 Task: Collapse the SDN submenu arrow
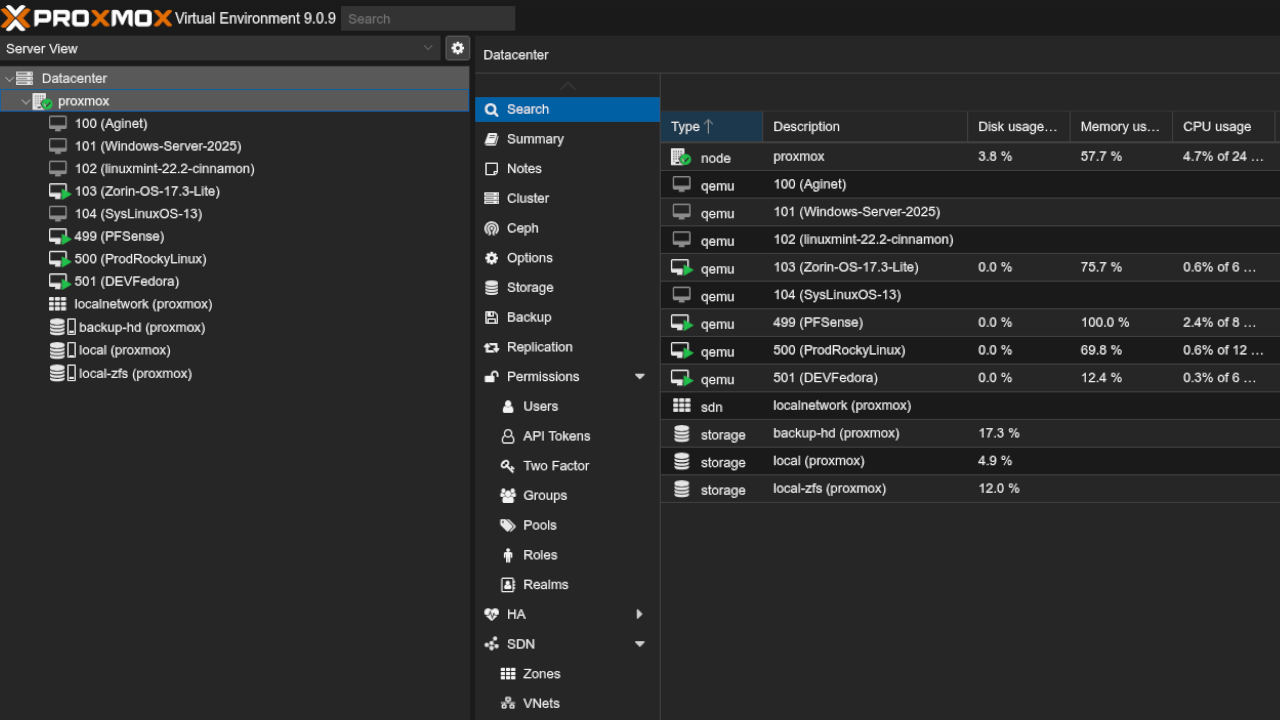[x=640, y=644]
